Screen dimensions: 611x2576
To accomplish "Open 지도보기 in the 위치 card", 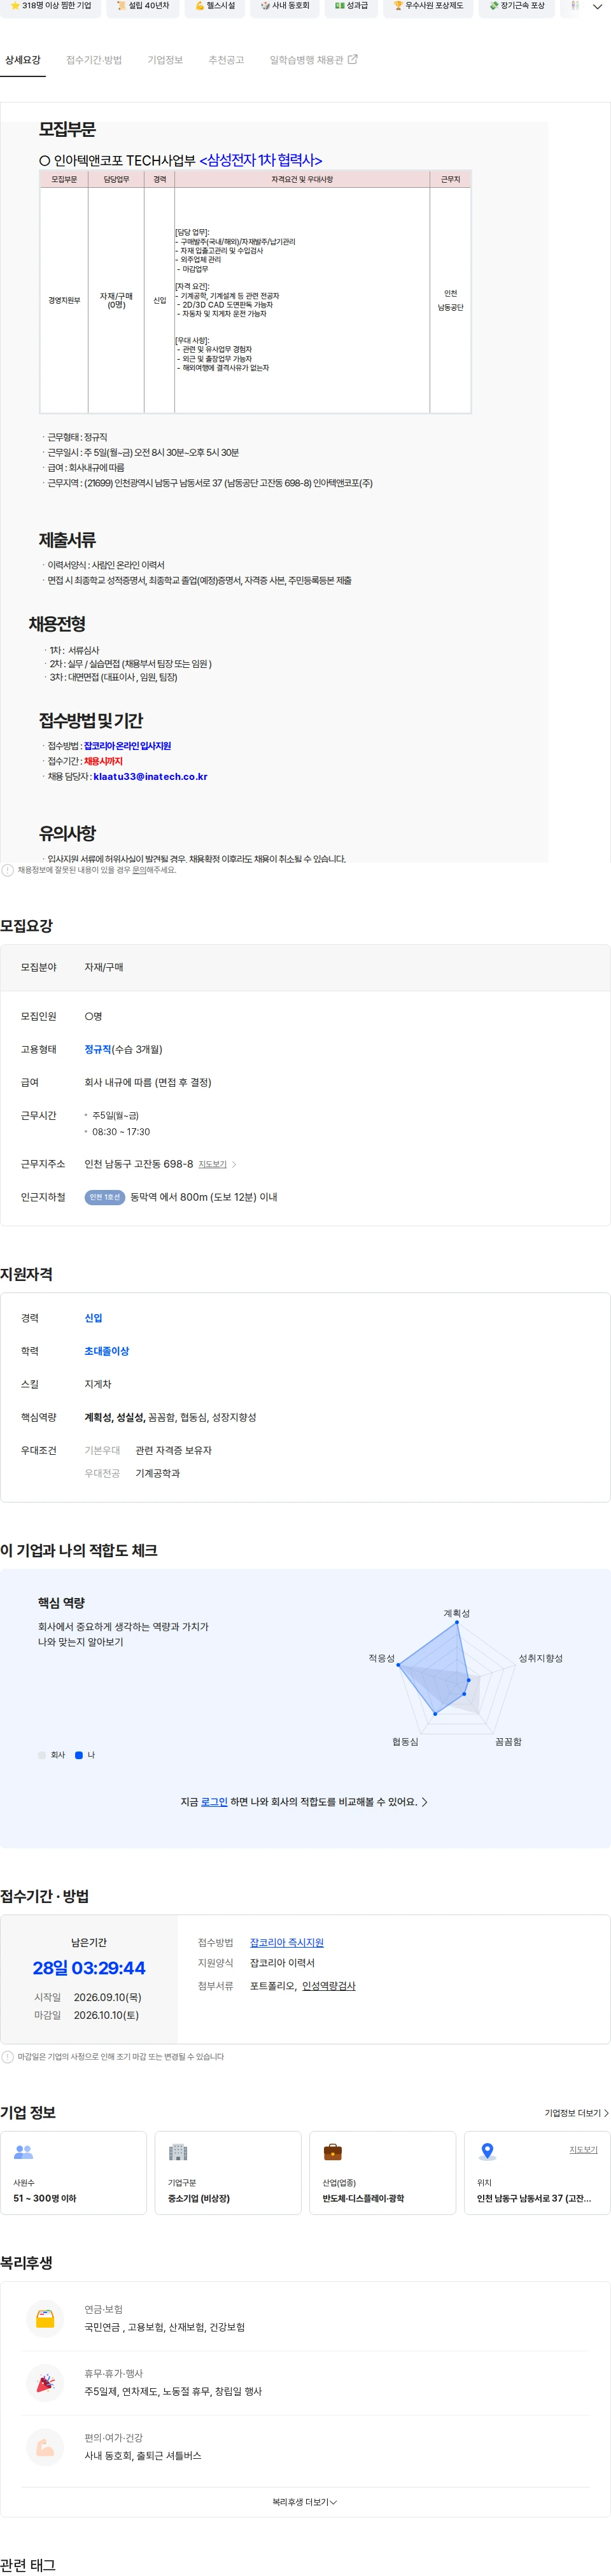I will click(583, 2149).
